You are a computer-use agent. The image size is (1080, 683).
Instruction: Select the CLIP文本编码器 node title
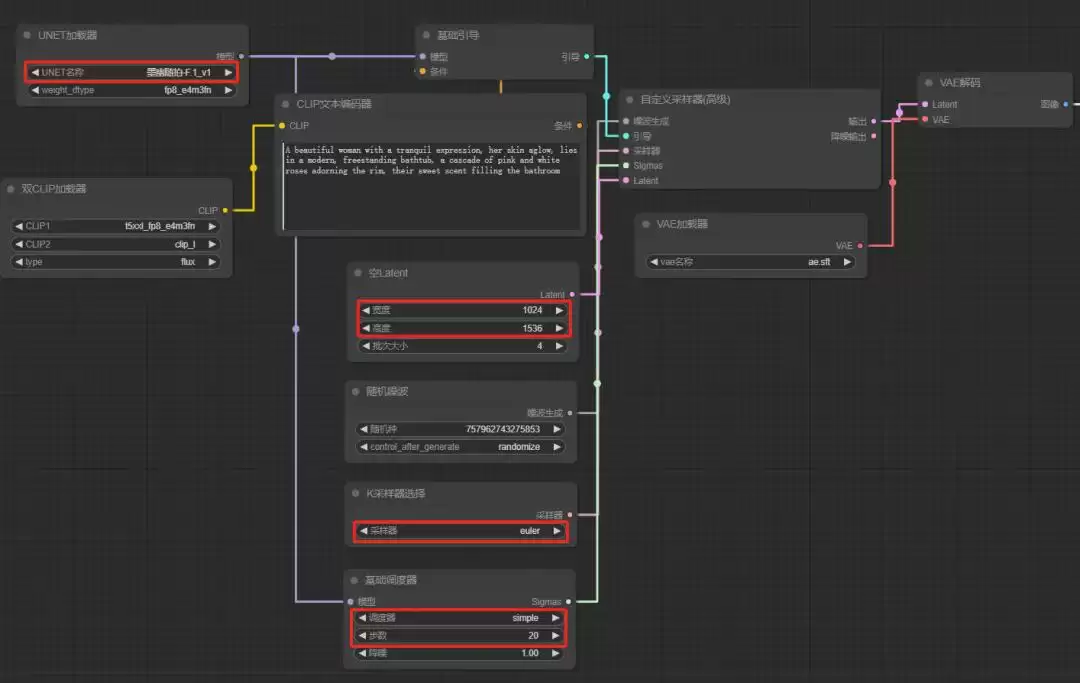[x=334, y=104]
